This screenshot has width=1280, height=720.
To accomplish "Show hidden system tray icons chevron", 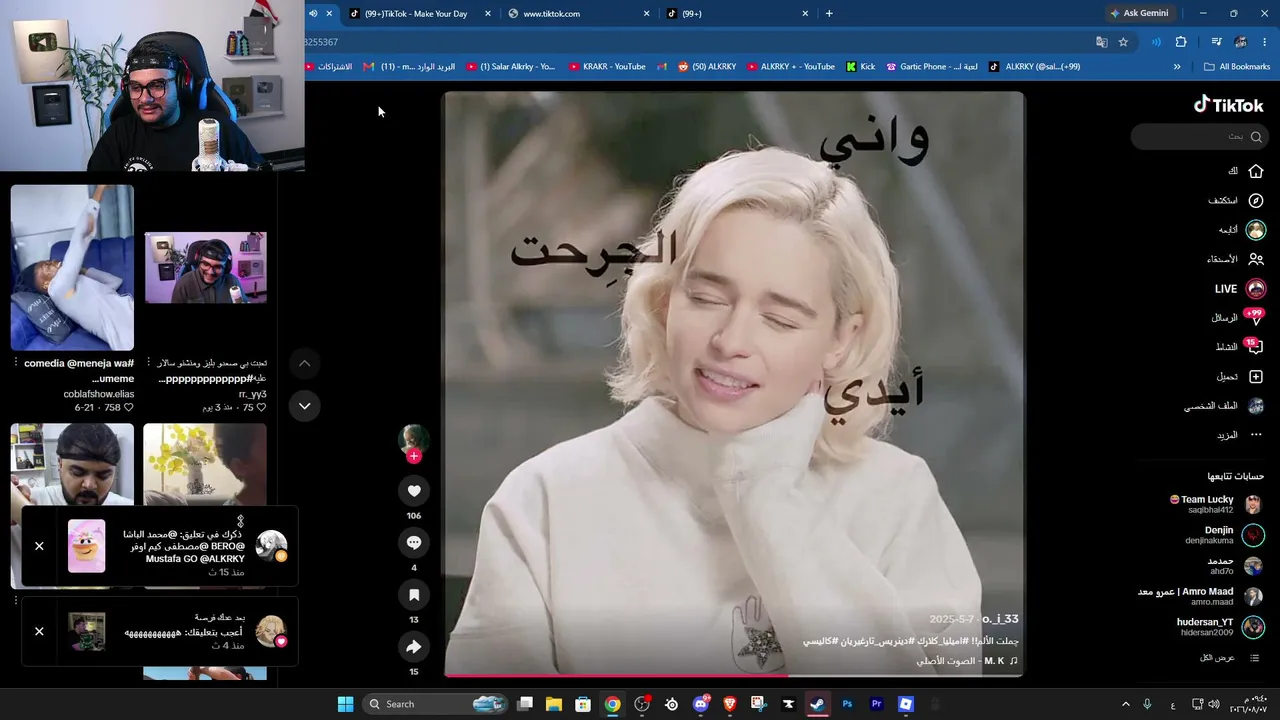I will (1125, 704).
